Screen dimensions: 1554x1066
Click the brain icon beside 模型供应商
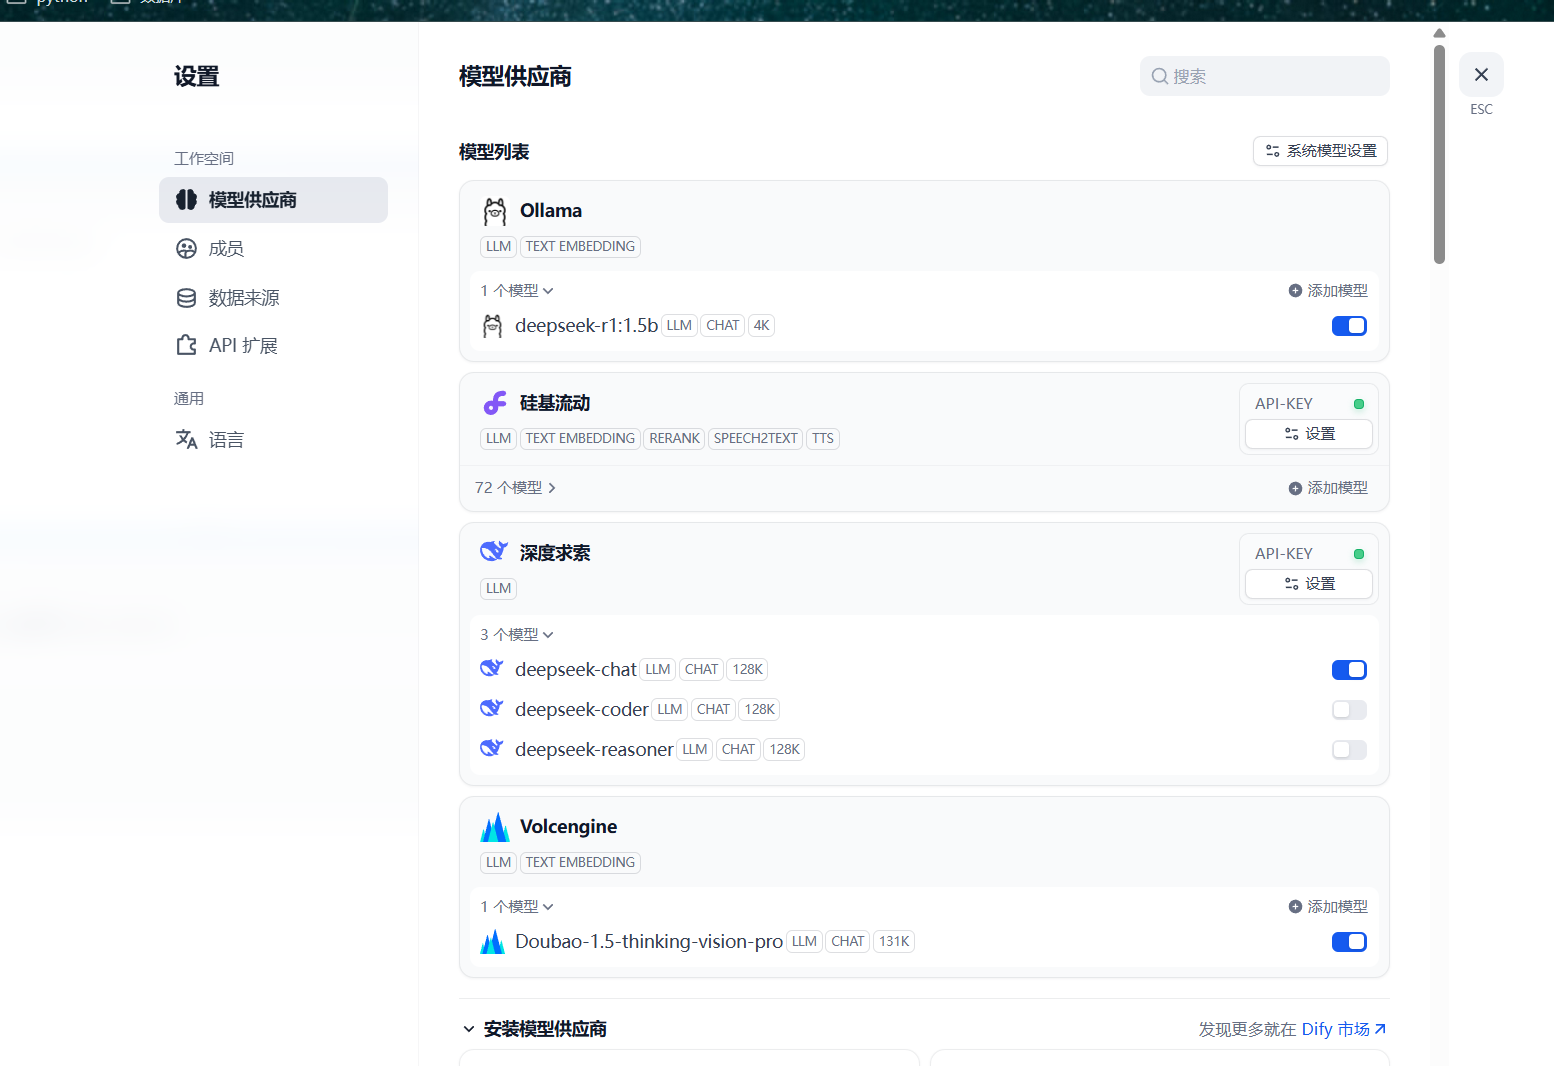[x=186, y=200]
